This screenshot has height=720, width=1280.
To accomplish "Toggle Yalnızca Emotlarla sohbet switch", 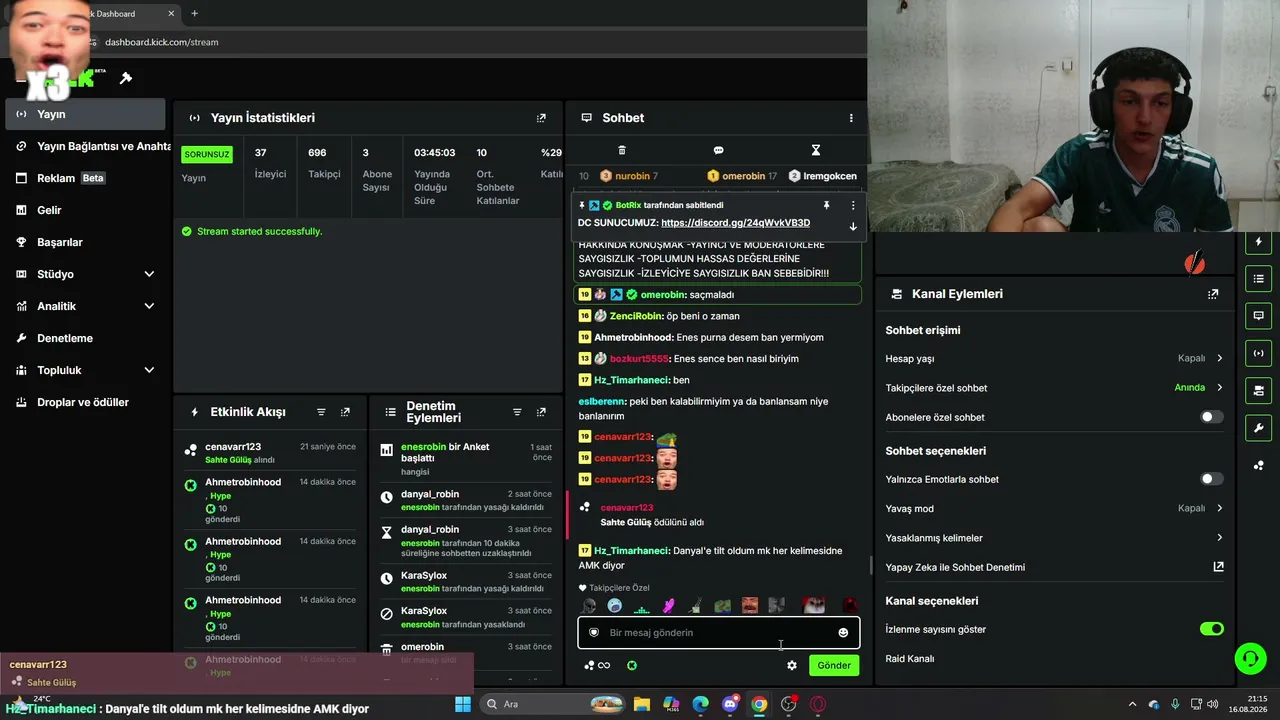I will point(1211,479).
